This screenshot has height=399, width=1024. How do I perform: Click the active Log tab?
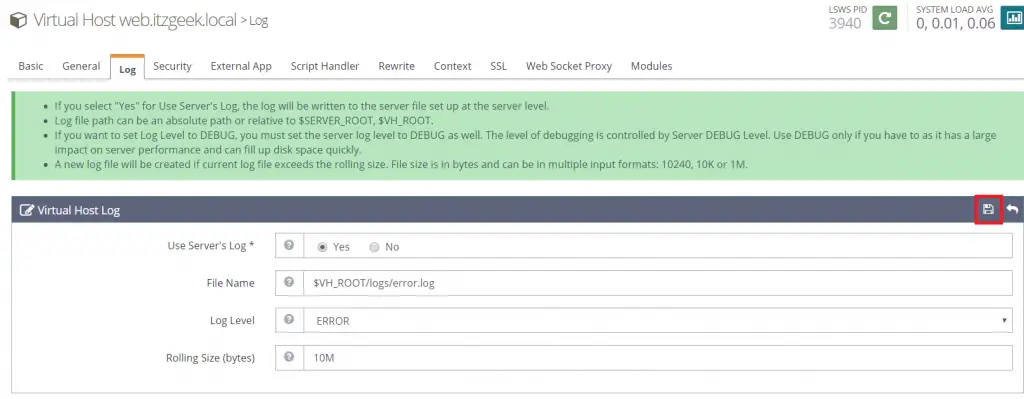[x=127, y=68]
